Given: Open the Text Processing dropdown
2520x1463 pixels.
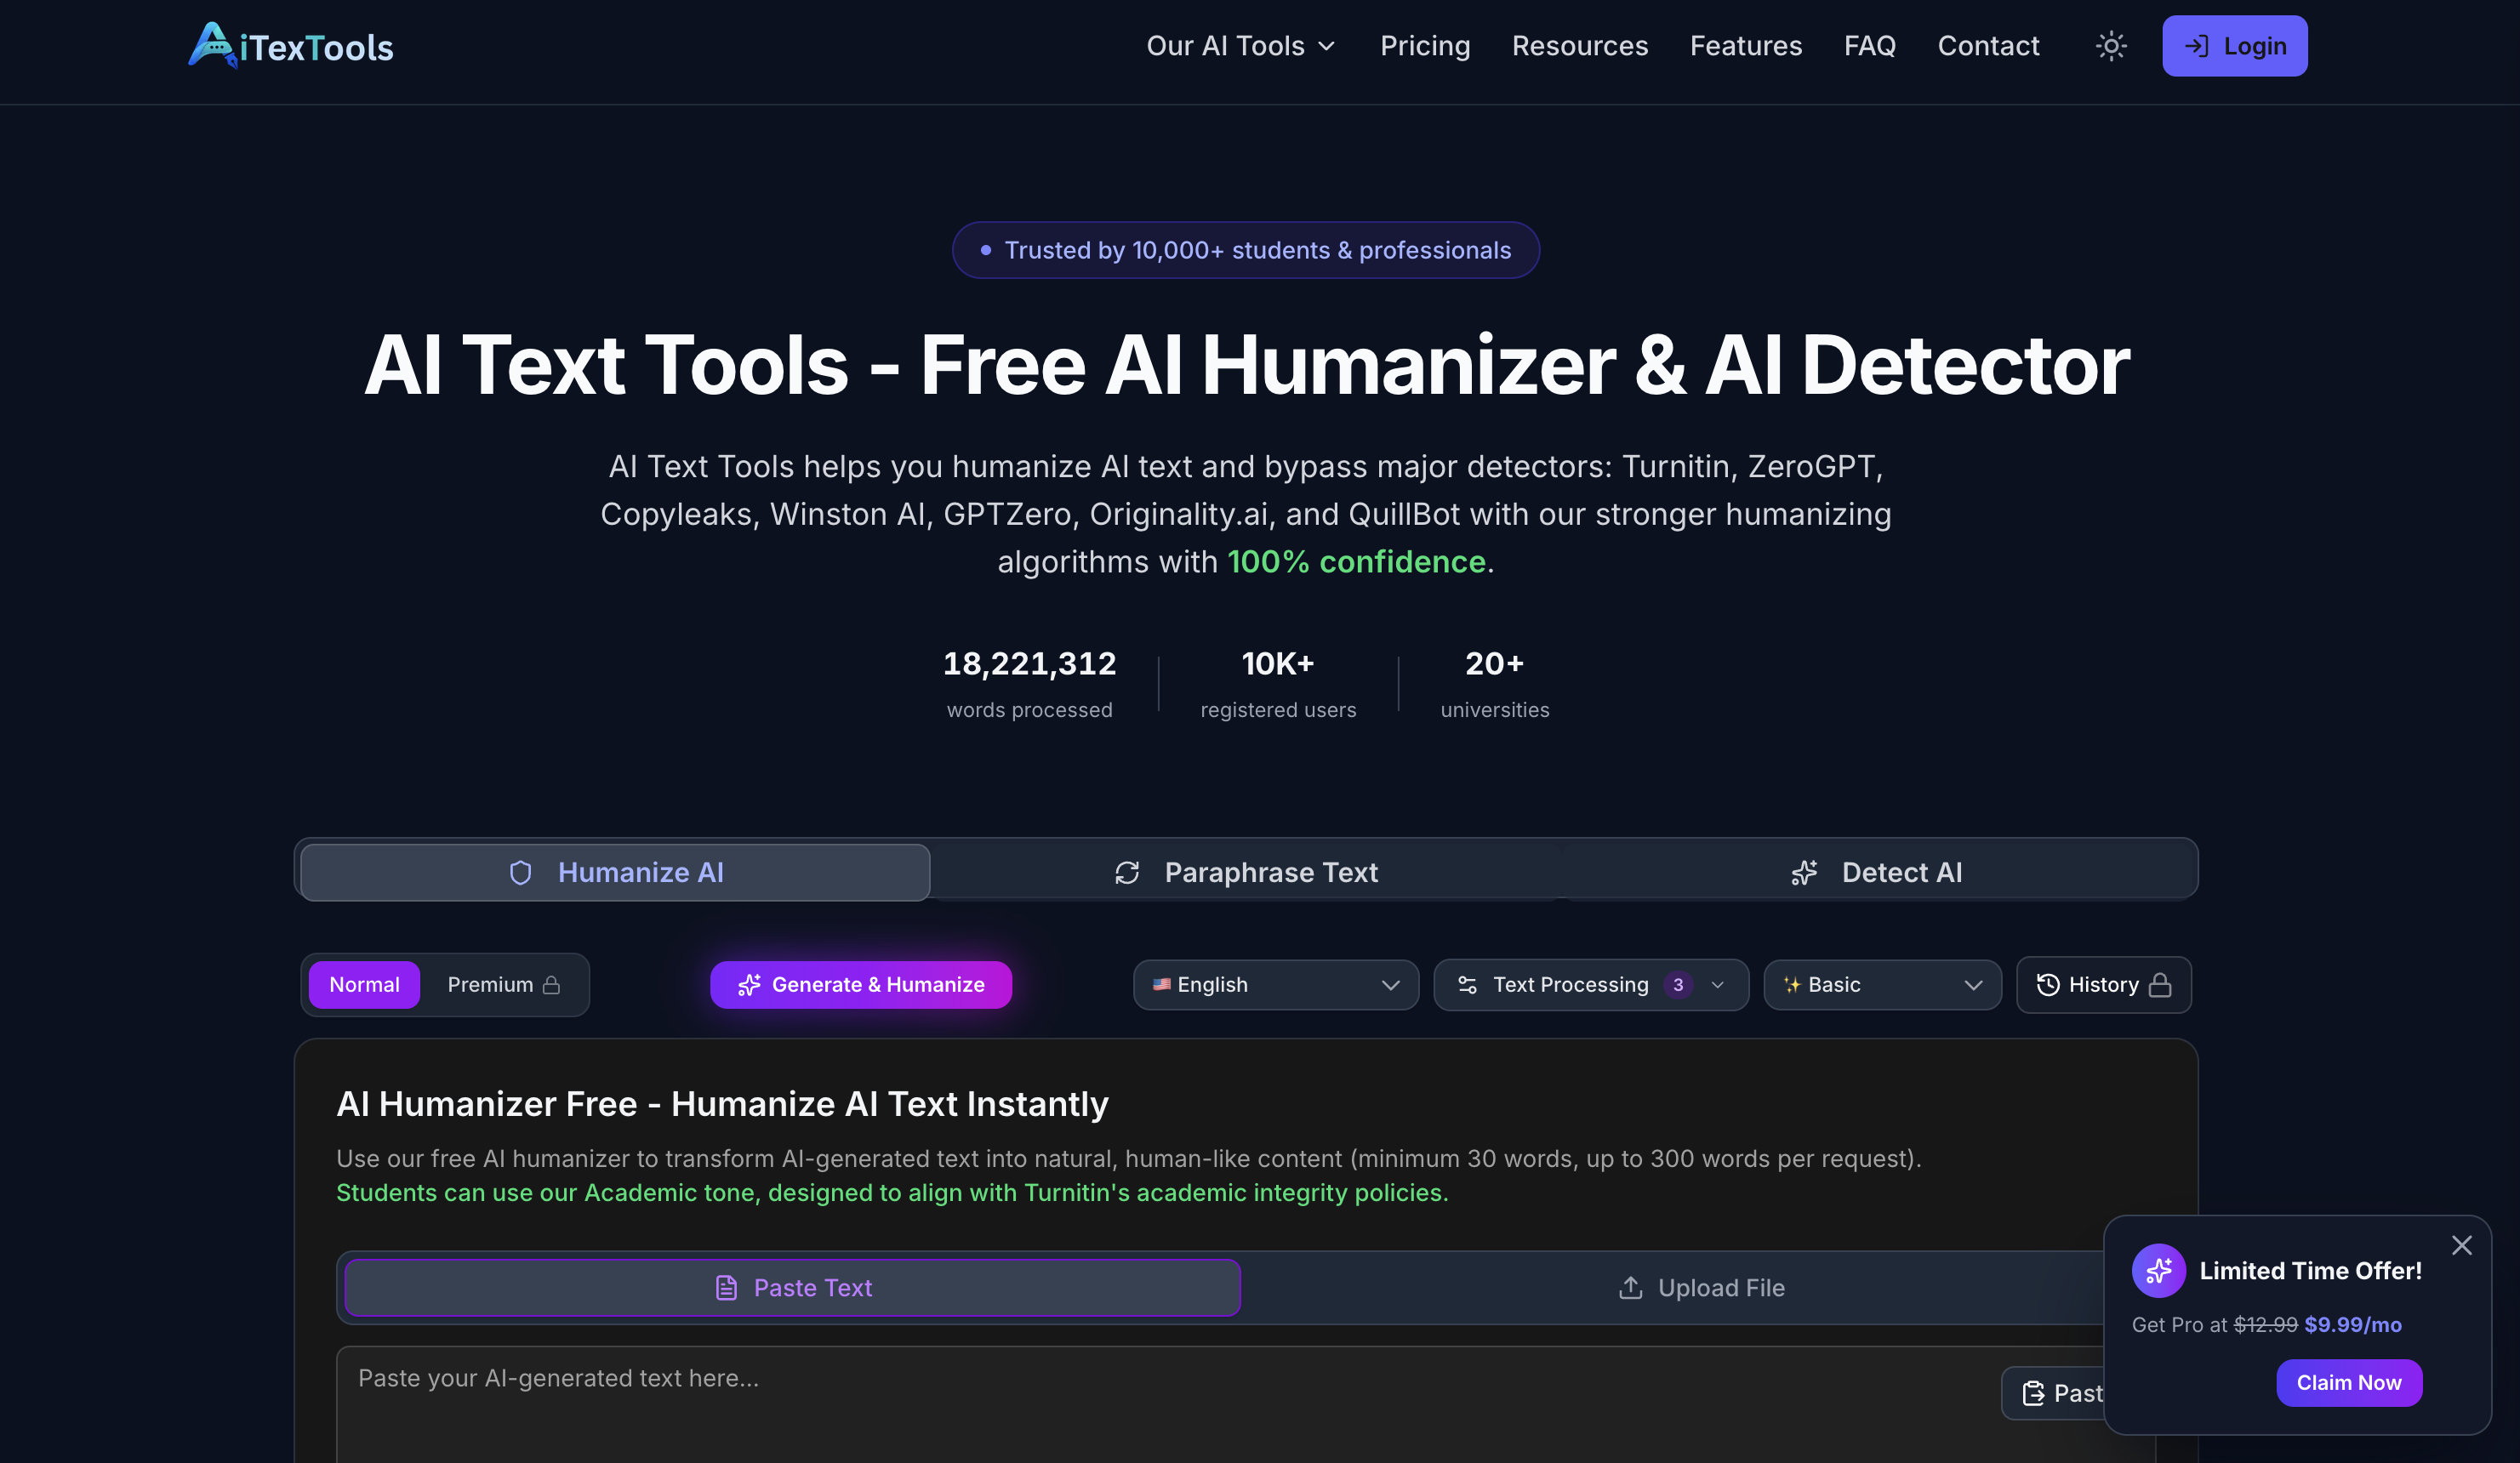Looking at the screenshot, I should click(x=1591, y=985).
